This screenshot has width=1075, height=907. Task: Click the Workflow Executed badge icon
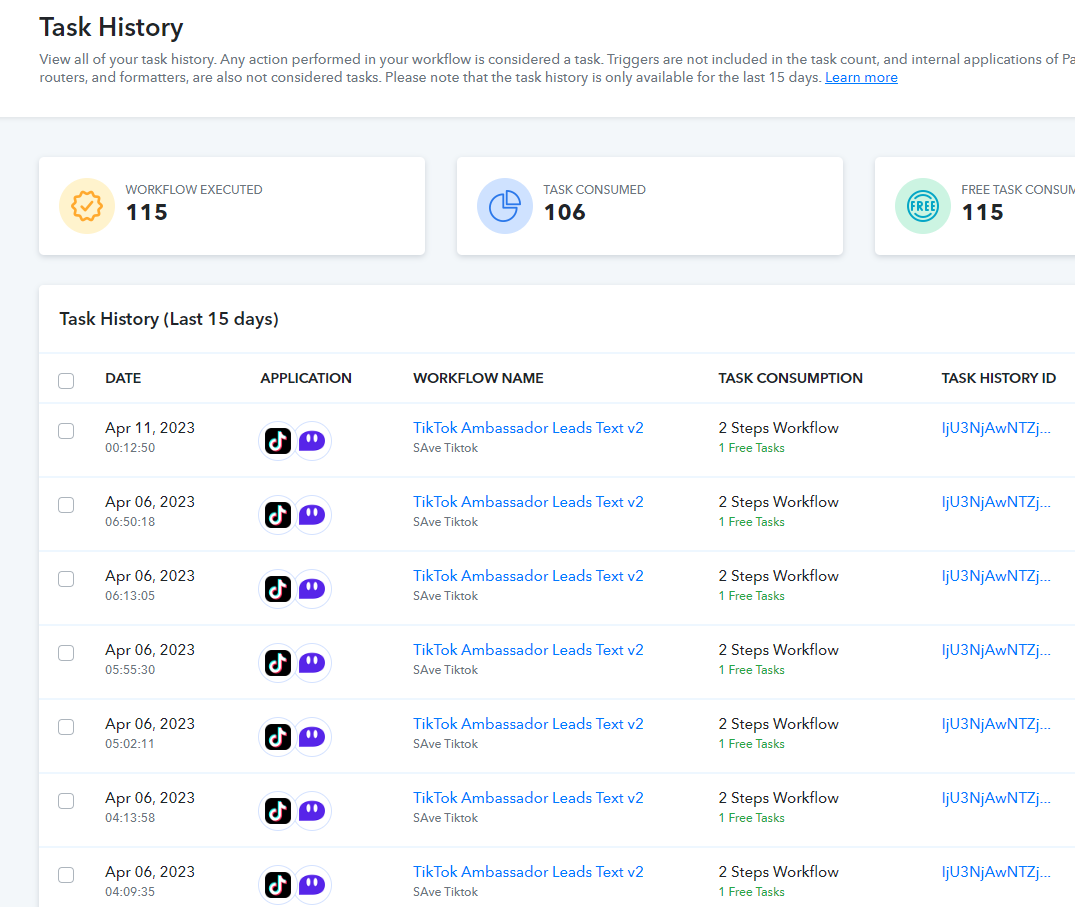click(86, 206)
